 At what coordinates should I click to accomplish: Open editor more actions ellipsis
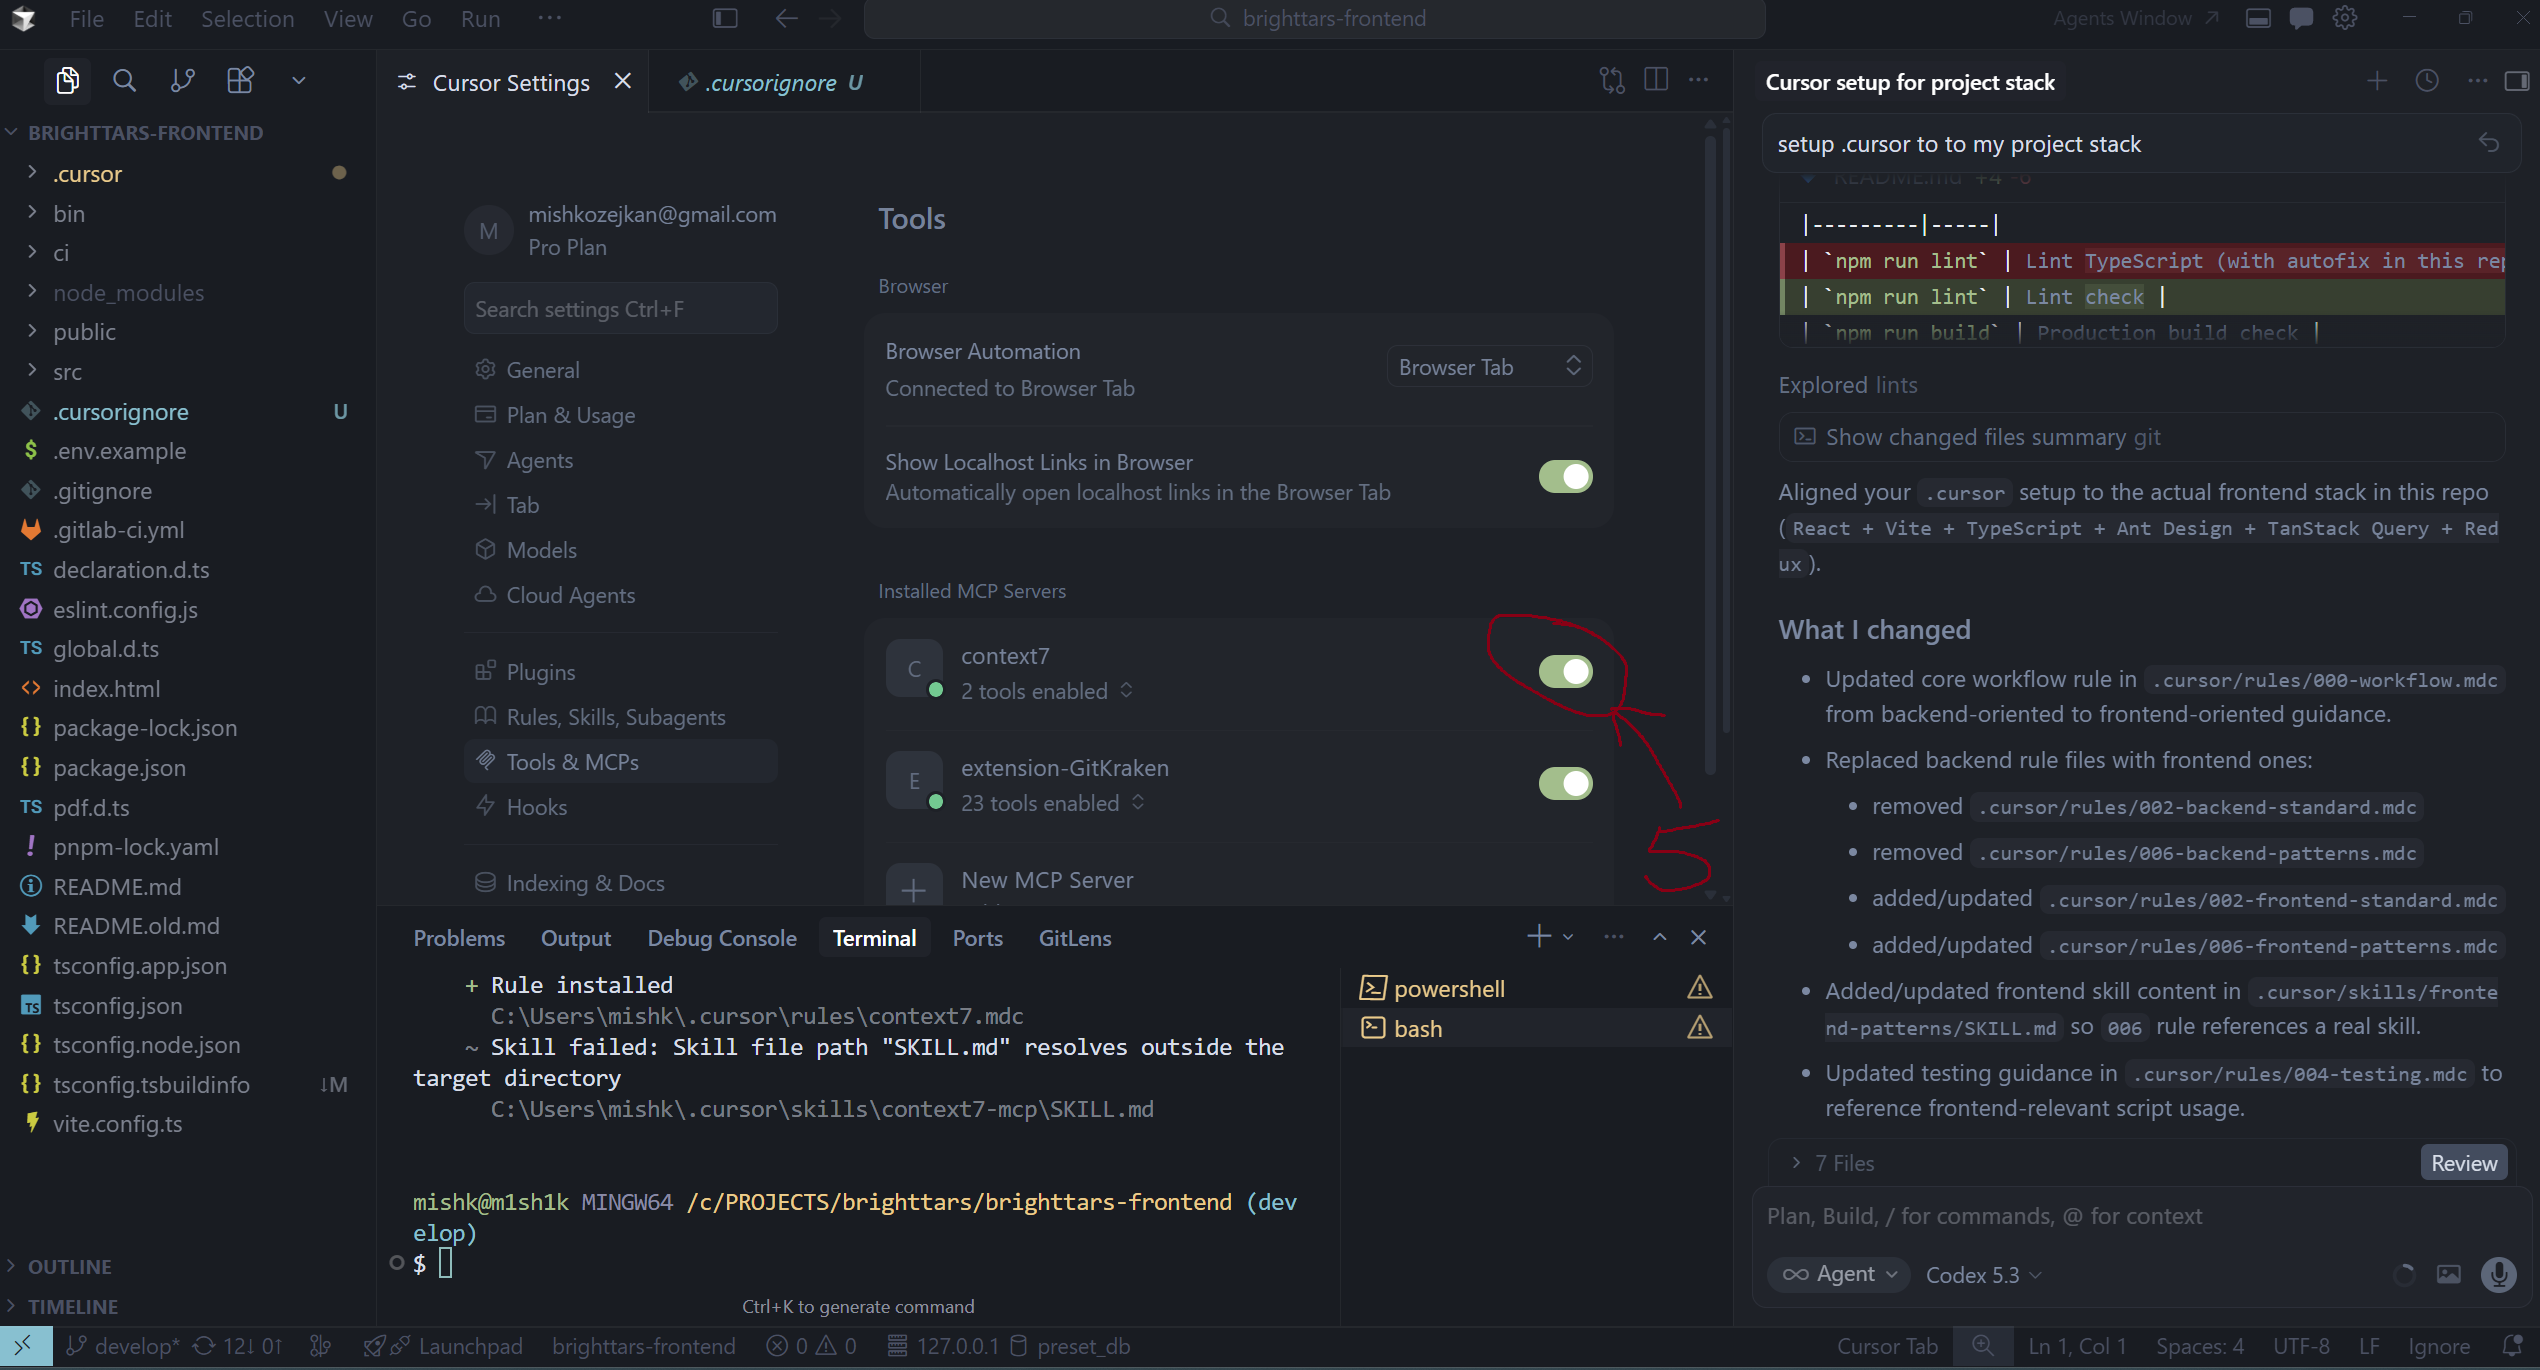pos(1699,80)
